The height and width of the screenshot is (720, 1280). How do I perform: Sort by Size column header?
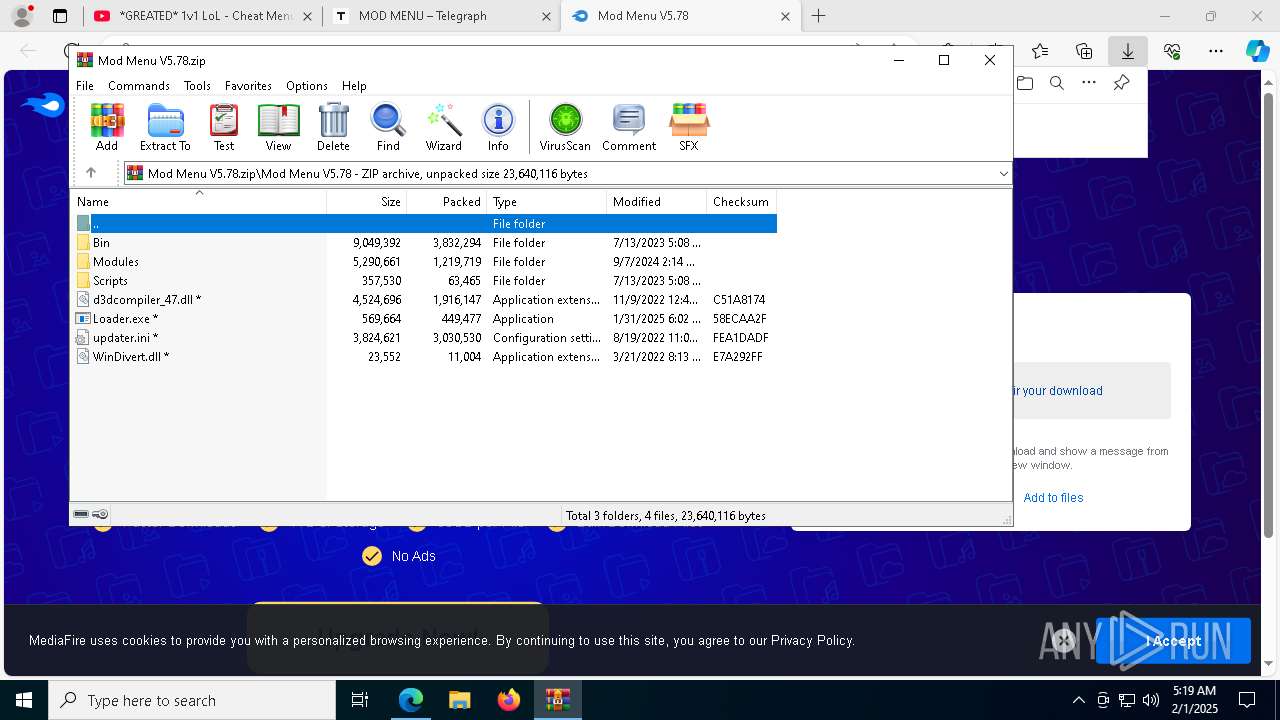click(x=366, y=201)
